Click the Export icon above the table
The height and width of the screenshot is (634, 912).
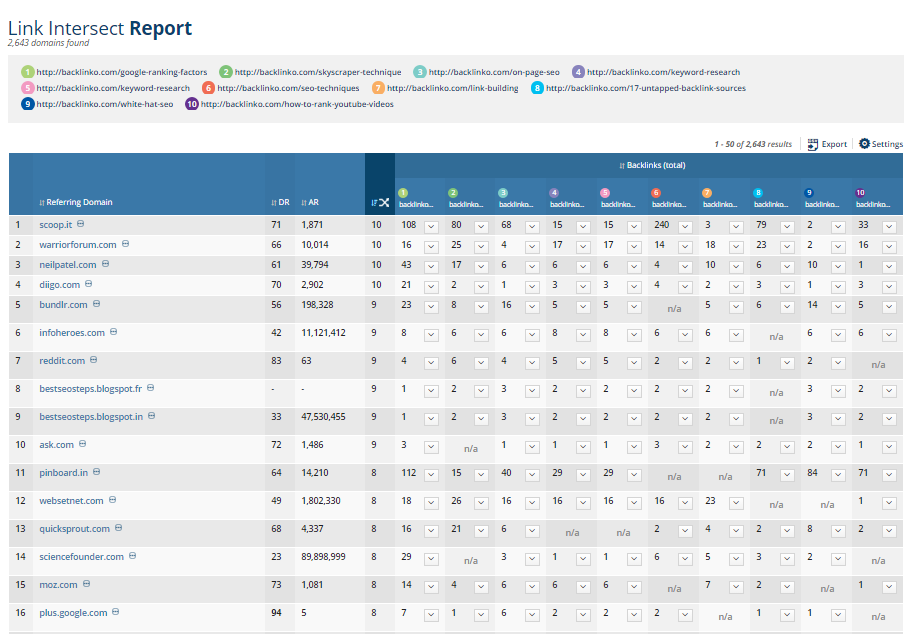[x=811, y=144]
